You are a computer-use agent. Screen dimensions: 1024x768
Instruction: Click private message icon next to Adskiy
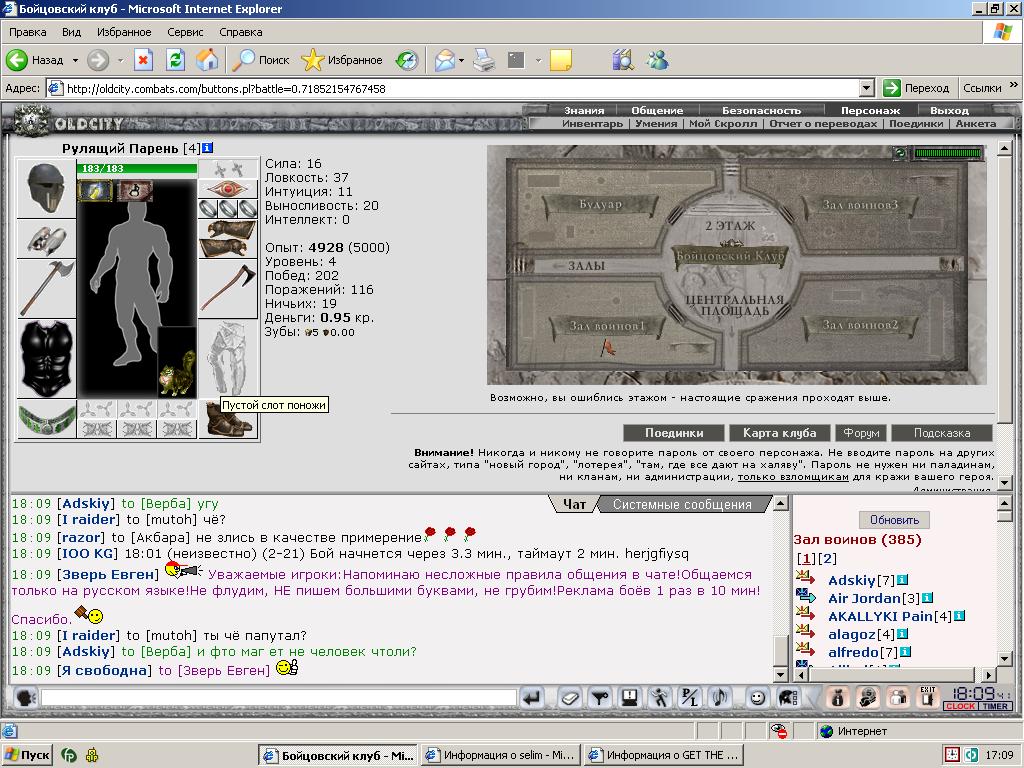pyautogui.click(x=806, y=579)
